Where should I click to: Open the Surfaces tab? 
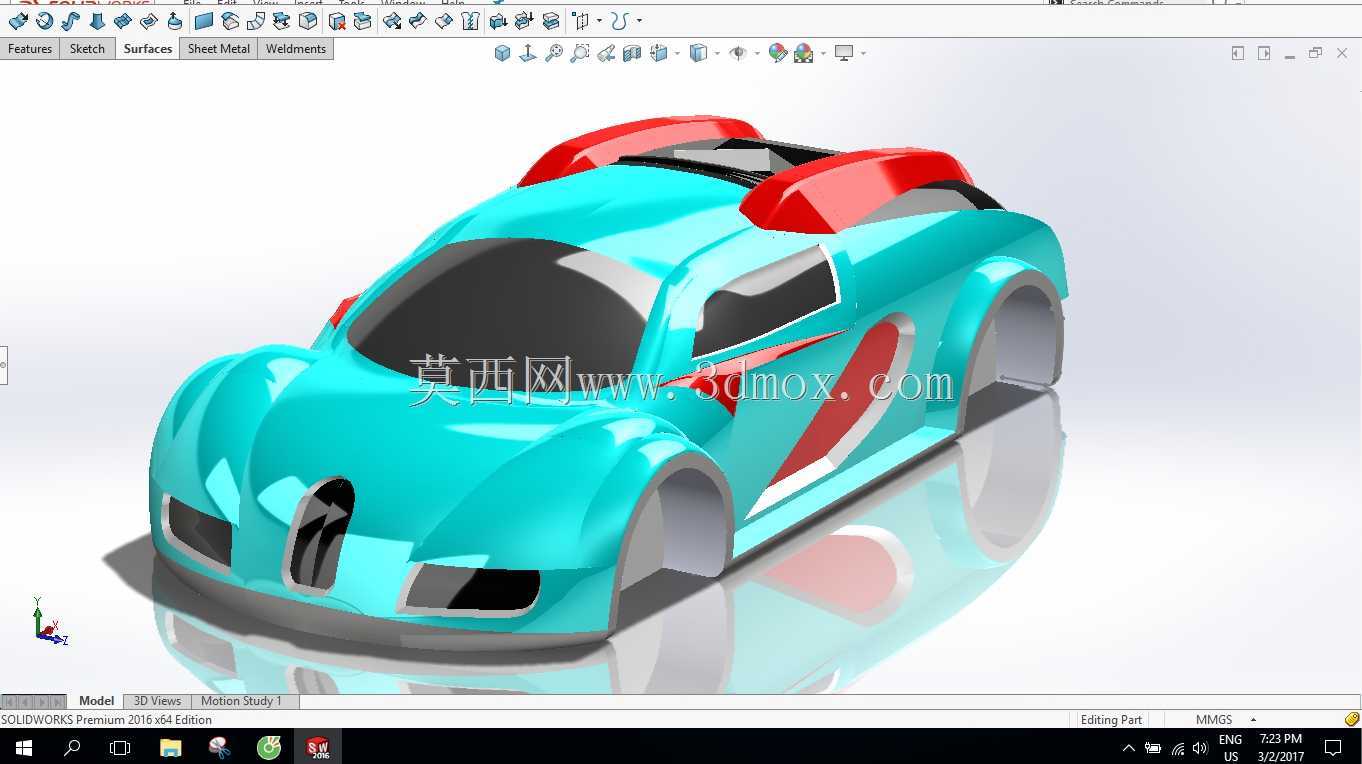pos(148,49)
